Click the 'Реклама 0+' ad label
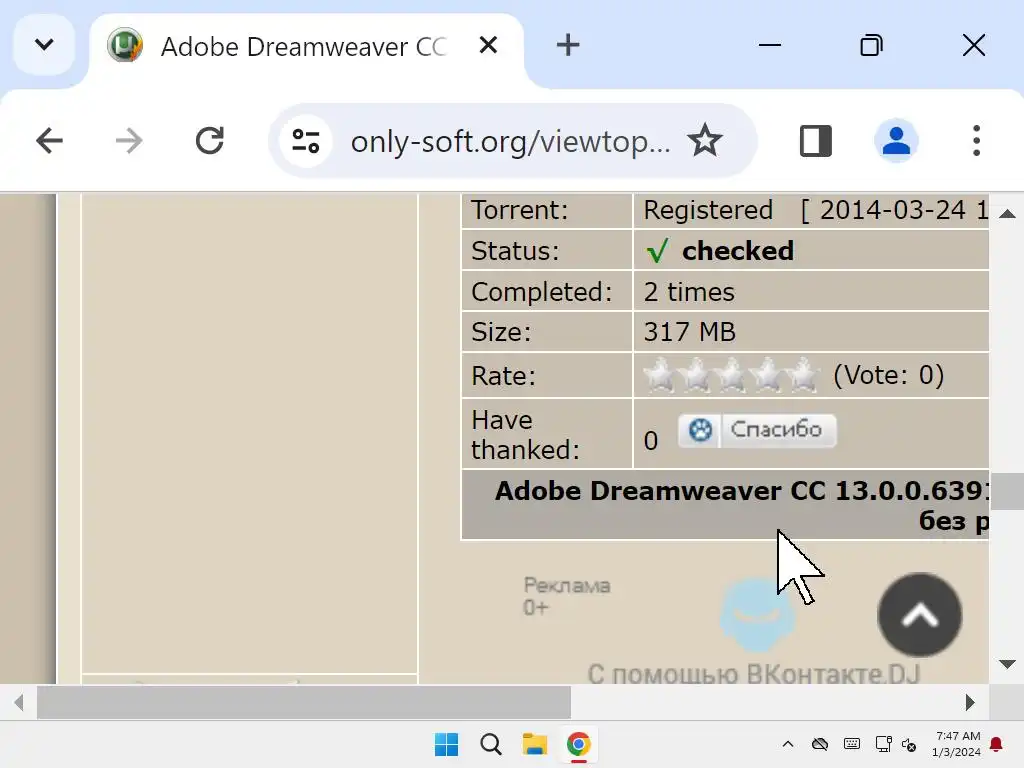This screenshot has width=1024, height=768. pyautogui.click(x=567, y=596)
